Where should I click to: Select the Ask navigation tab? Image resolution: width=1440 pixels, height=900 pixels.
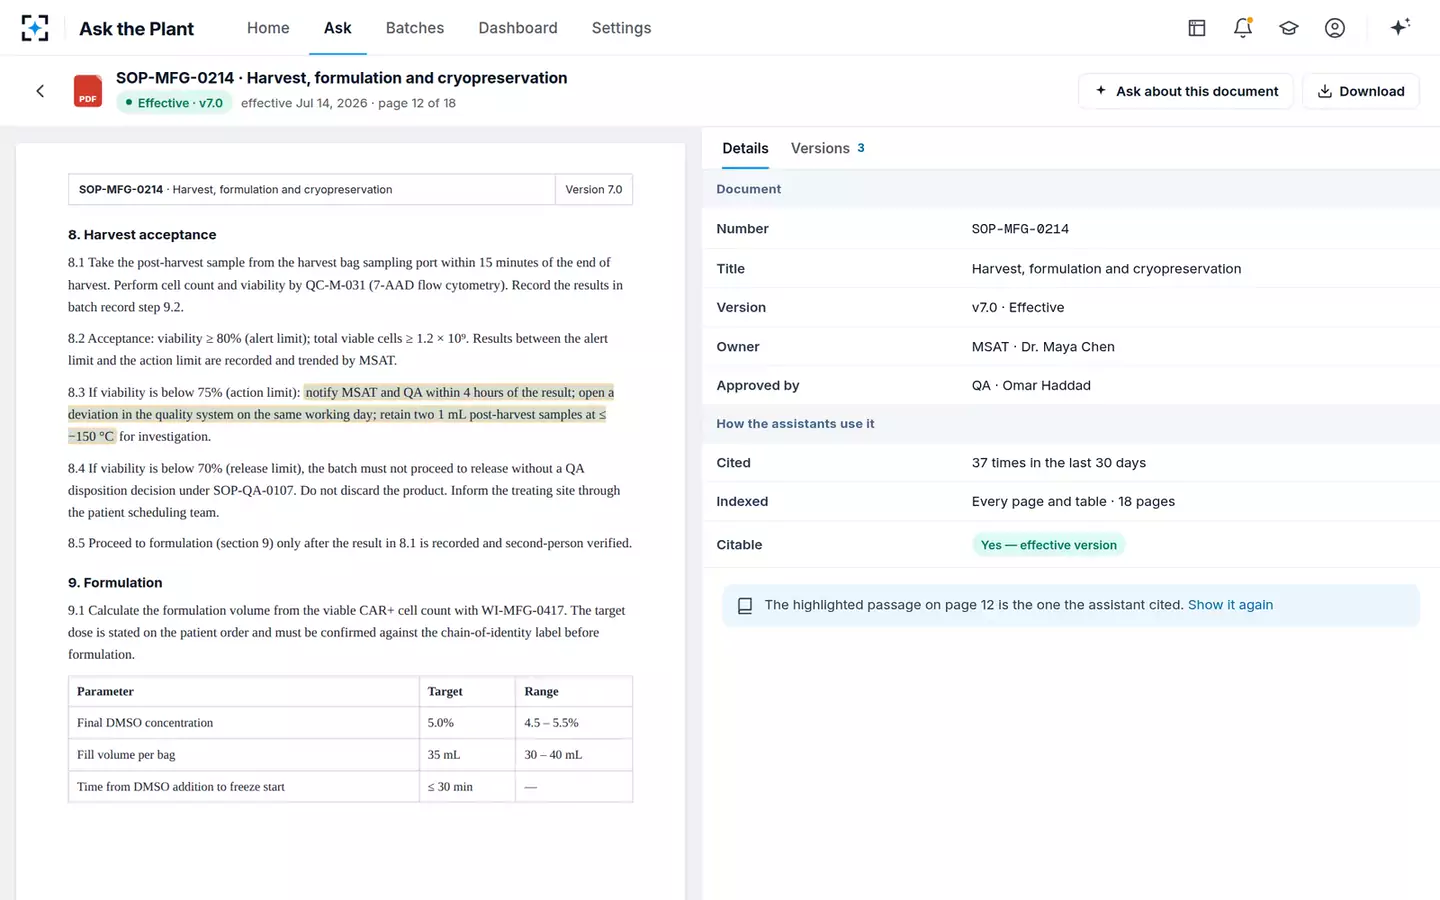tap(338, 28)
